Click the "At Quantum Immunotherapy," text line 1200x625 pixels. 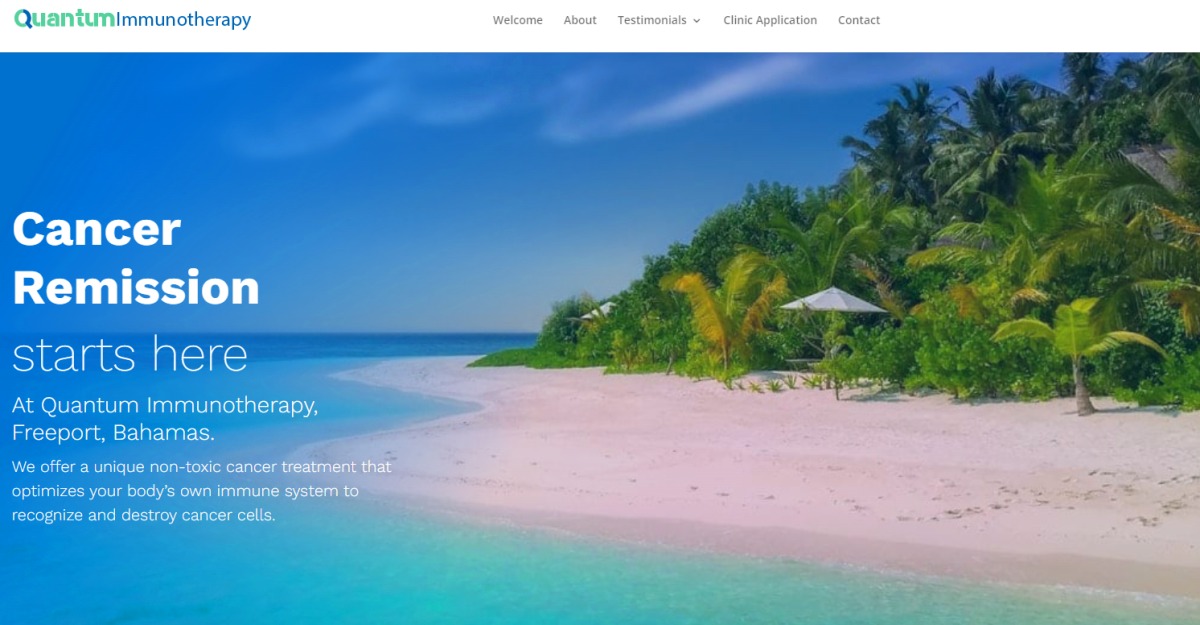[x=165, y=405]
